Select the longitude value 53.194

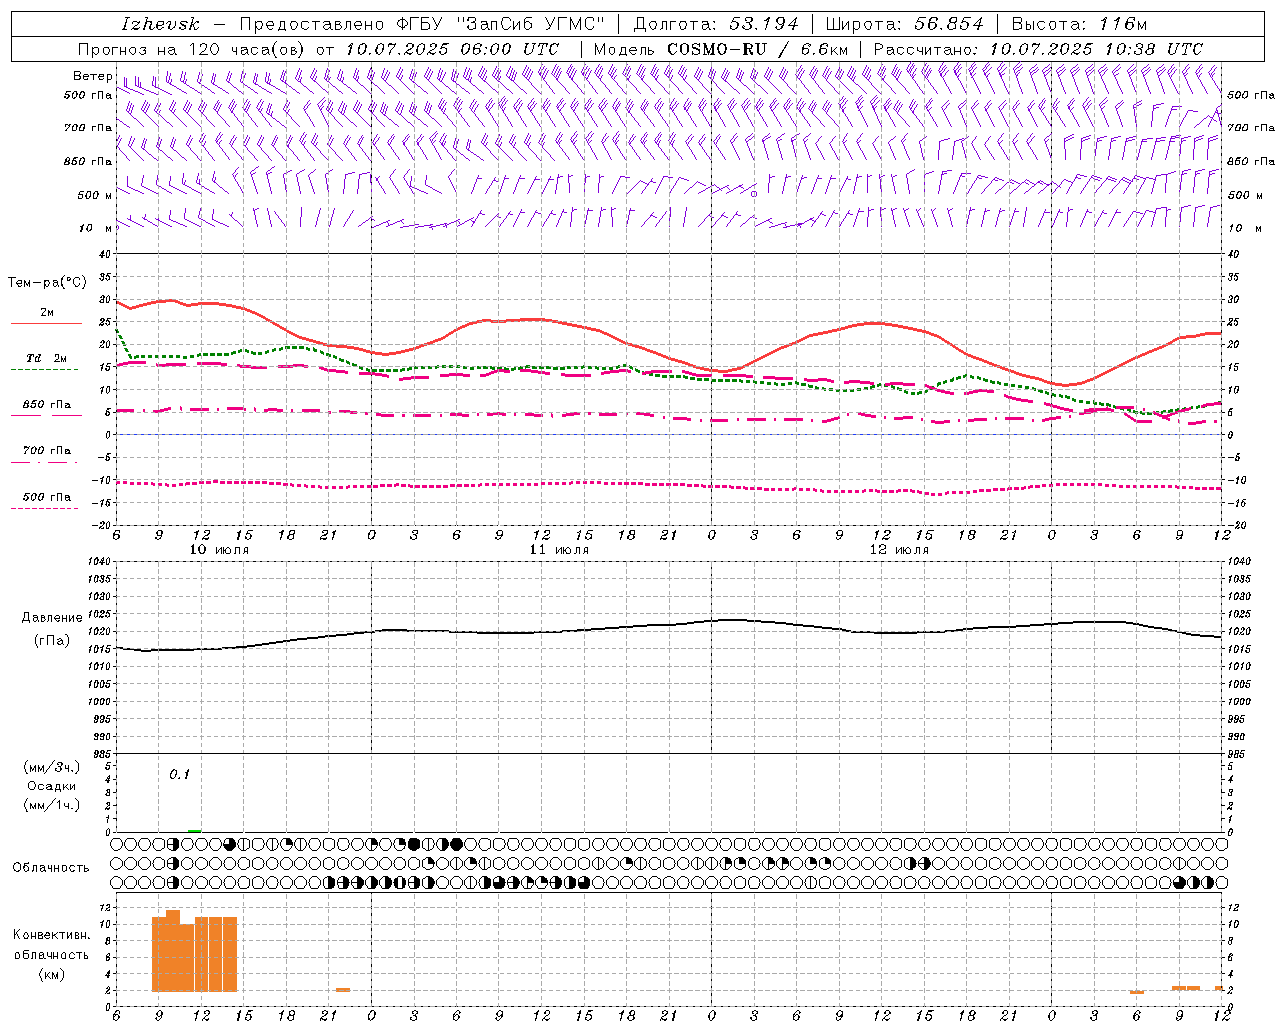pyautogui.click(x=765, y=24)
